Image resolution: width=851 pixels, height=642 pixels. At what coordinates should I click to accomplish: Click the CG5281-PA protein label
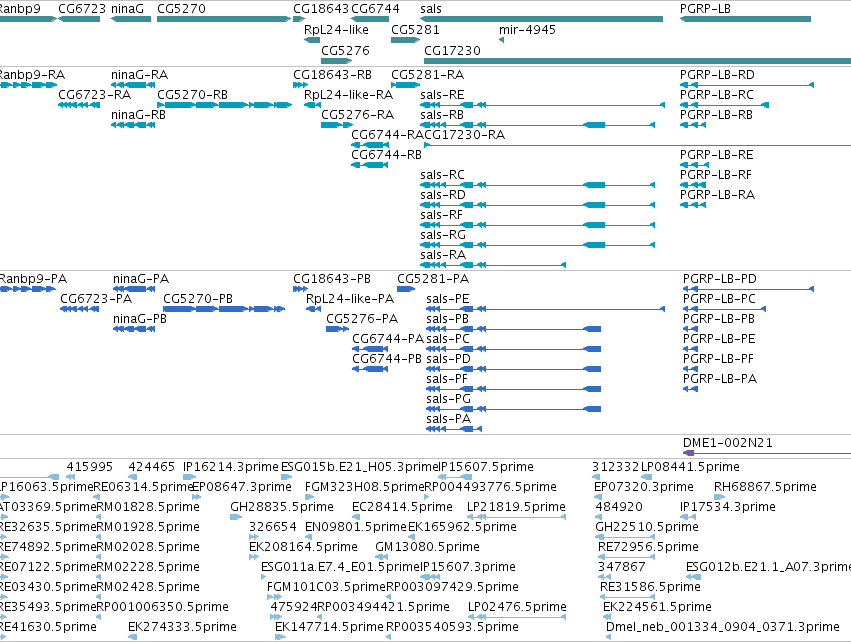433,279
